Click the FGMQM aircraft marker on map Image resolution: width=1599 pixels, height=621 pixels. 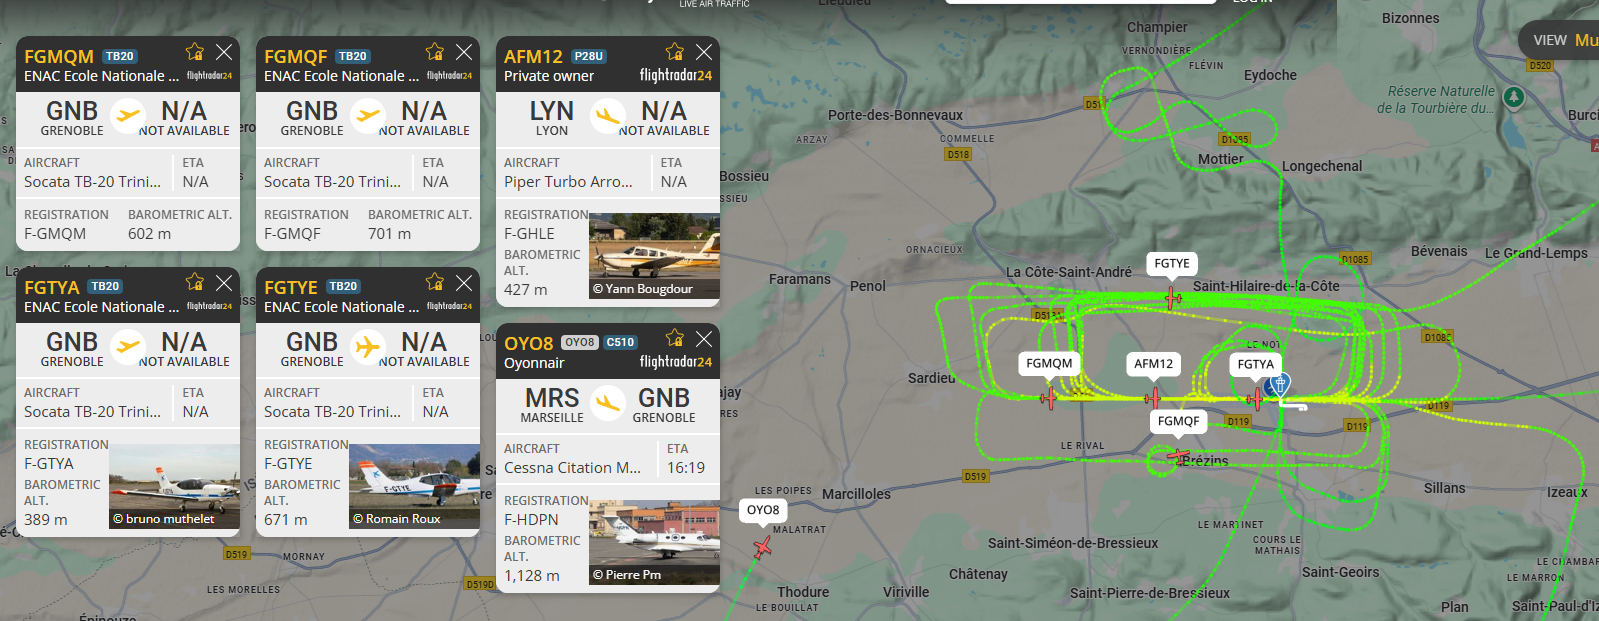[x=1048, y=398]
